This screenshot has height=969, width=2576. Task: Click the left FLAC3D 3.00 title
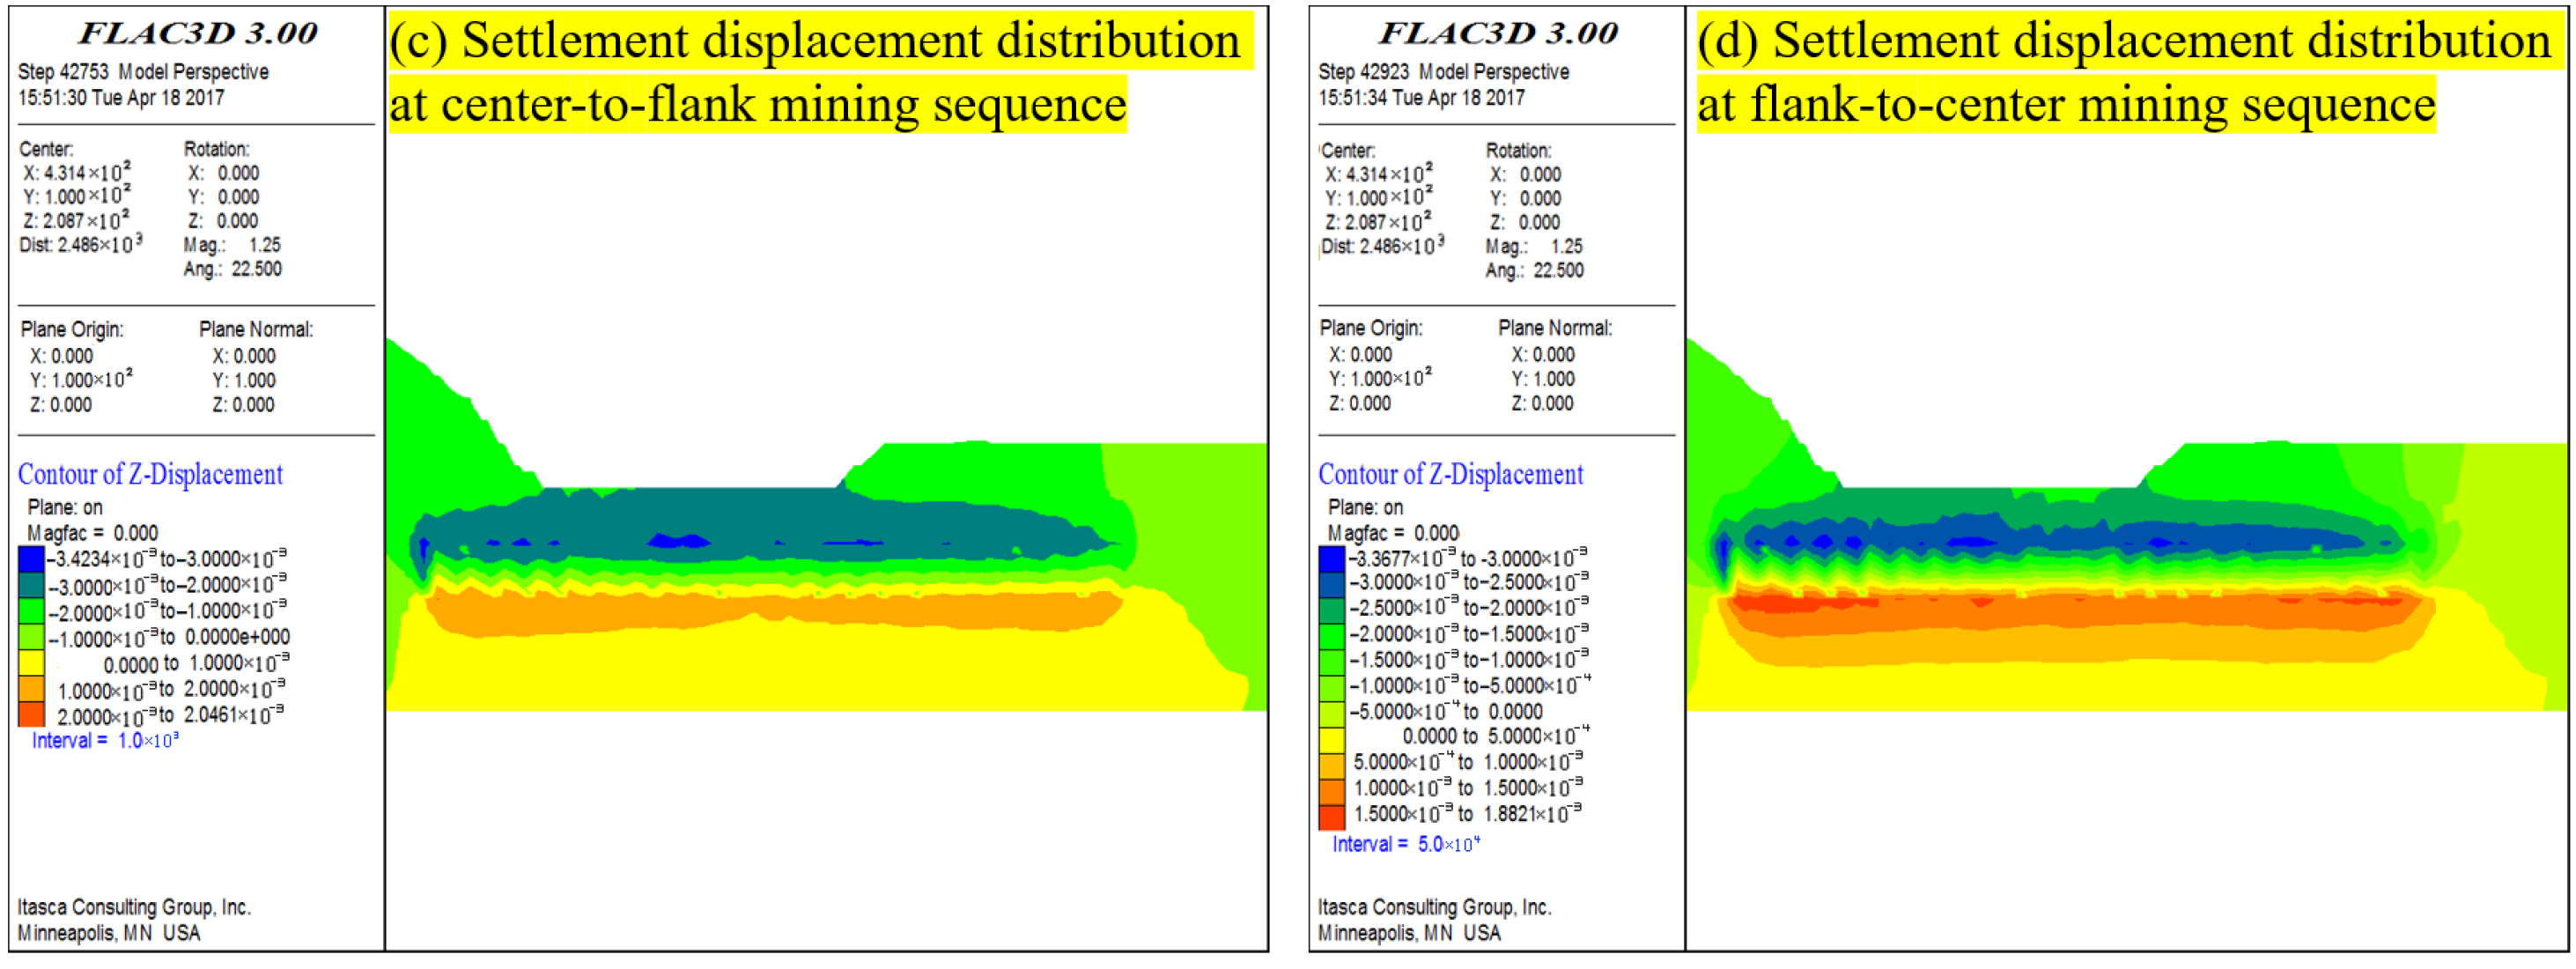point(198,33)
